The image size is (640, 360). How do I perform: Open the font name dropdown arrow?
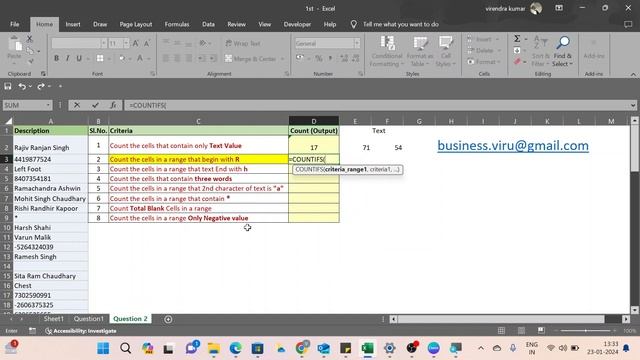[103, 43]
